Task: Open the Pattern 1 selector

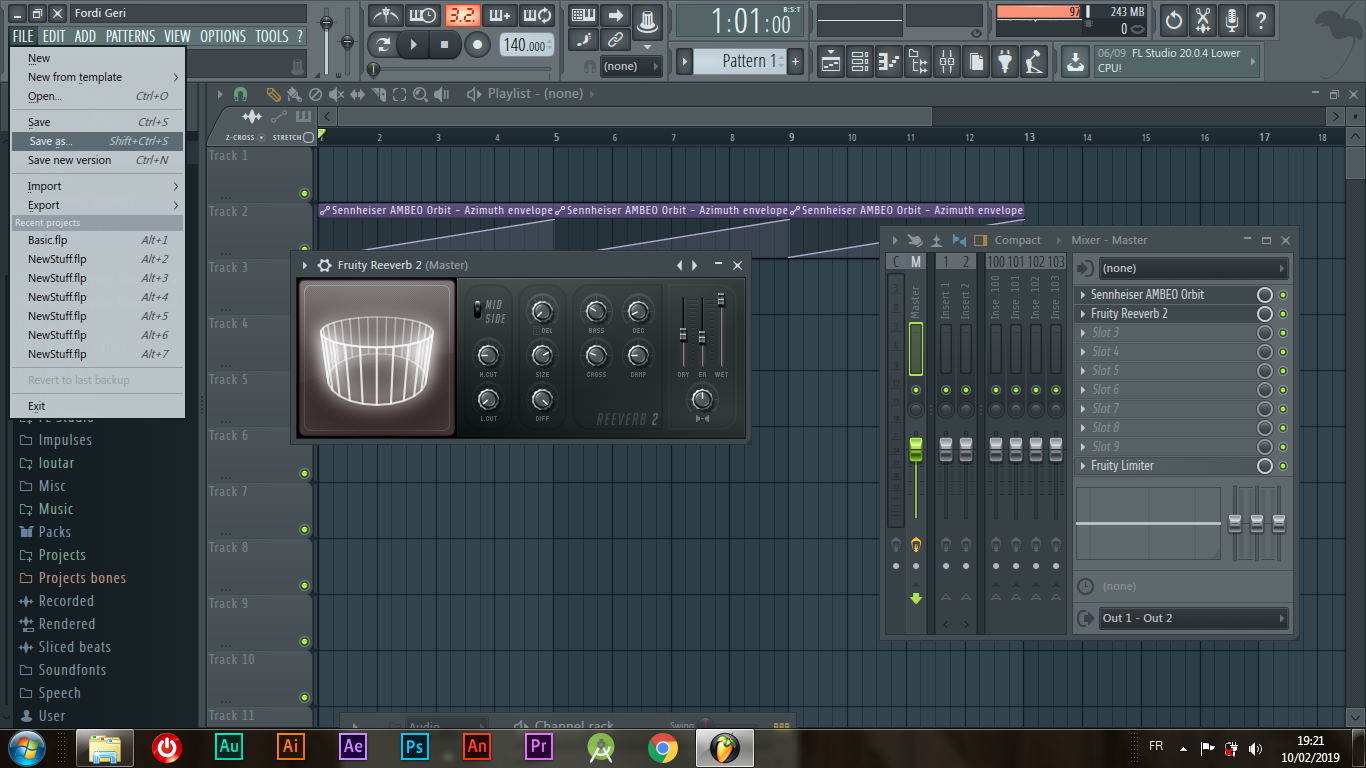Action: (x=739, y=61)
